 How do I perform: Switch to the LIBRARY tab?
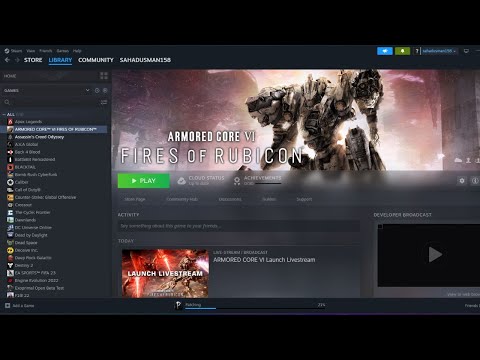[60, 60]
